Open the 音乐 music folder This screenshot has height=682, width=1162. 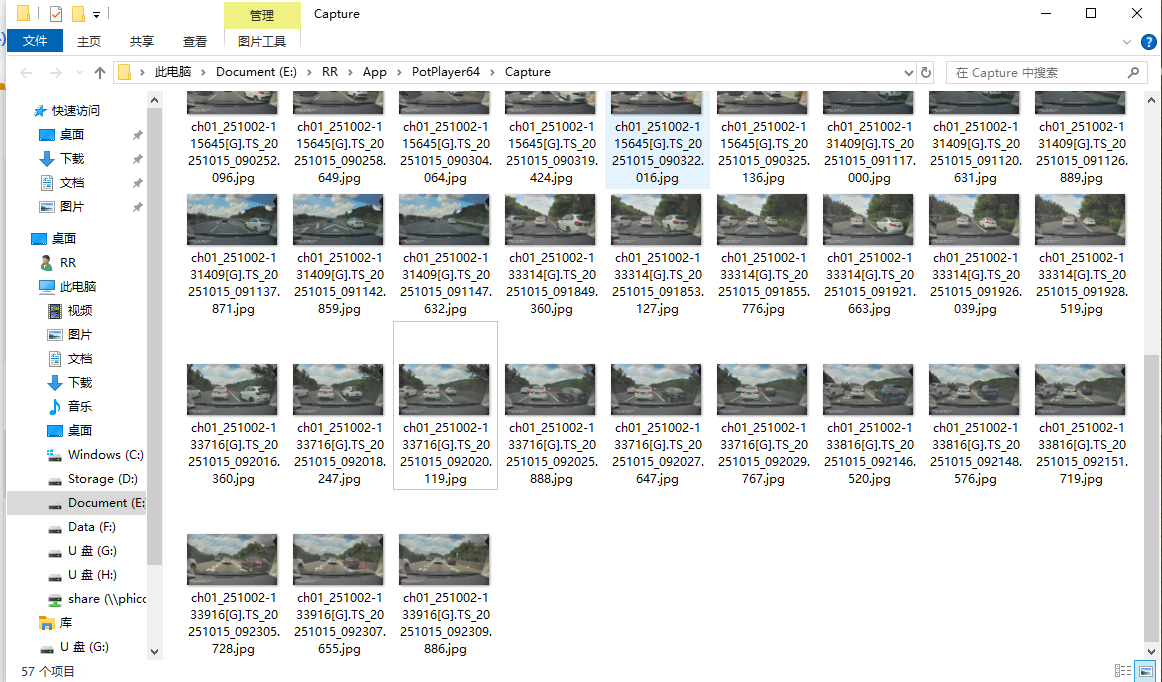[80, 407]
